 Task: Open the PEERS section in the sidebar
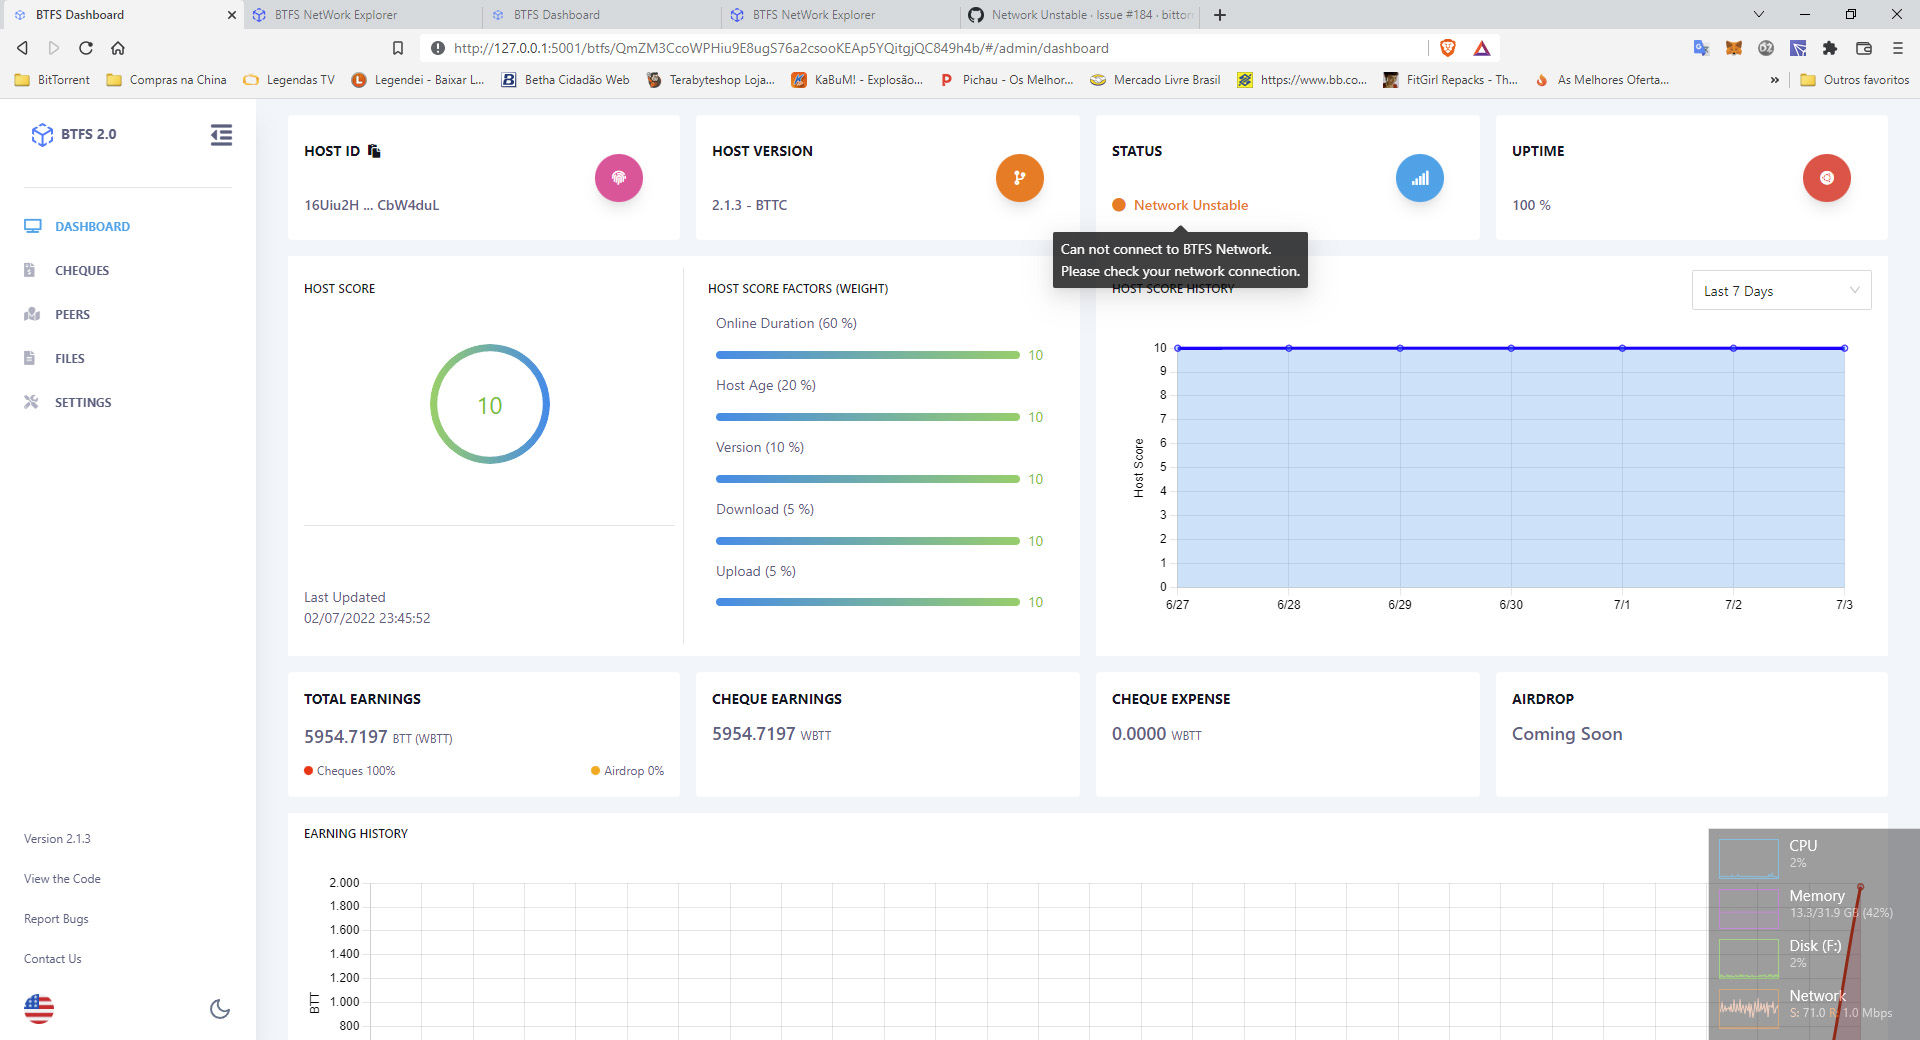point(71,314)
